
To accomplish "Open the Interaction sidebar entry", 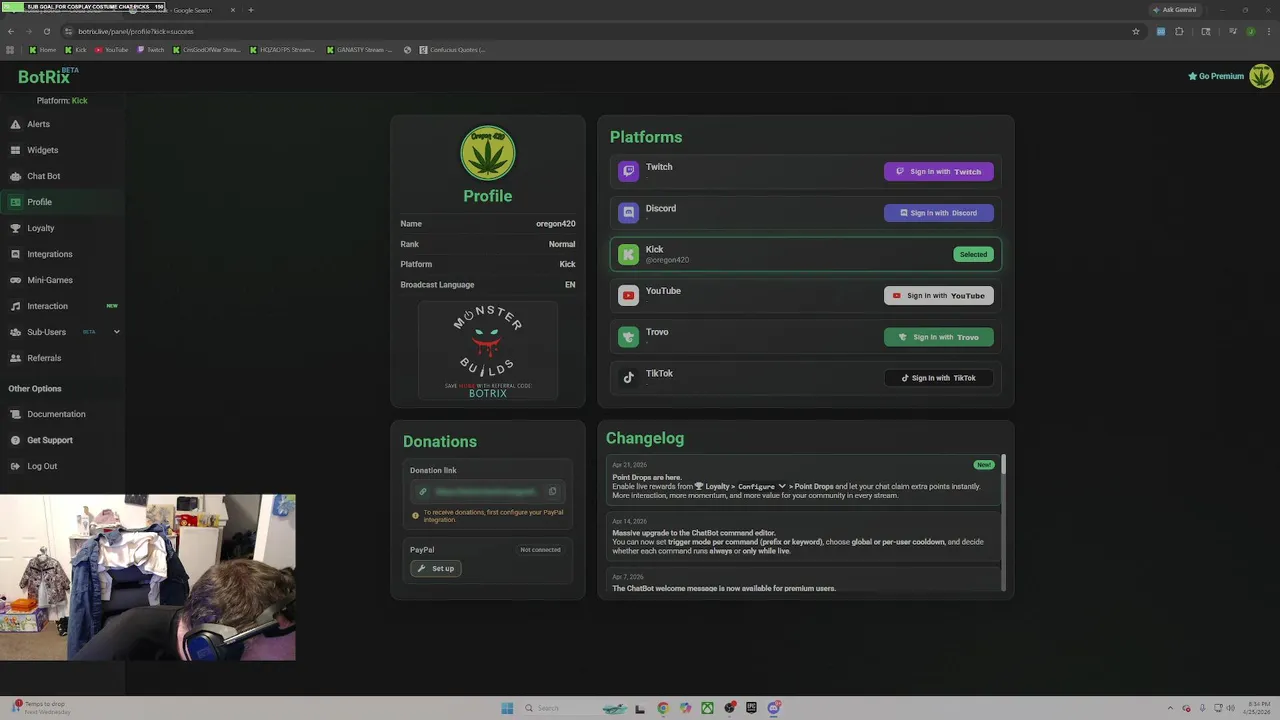I will 62,306.
